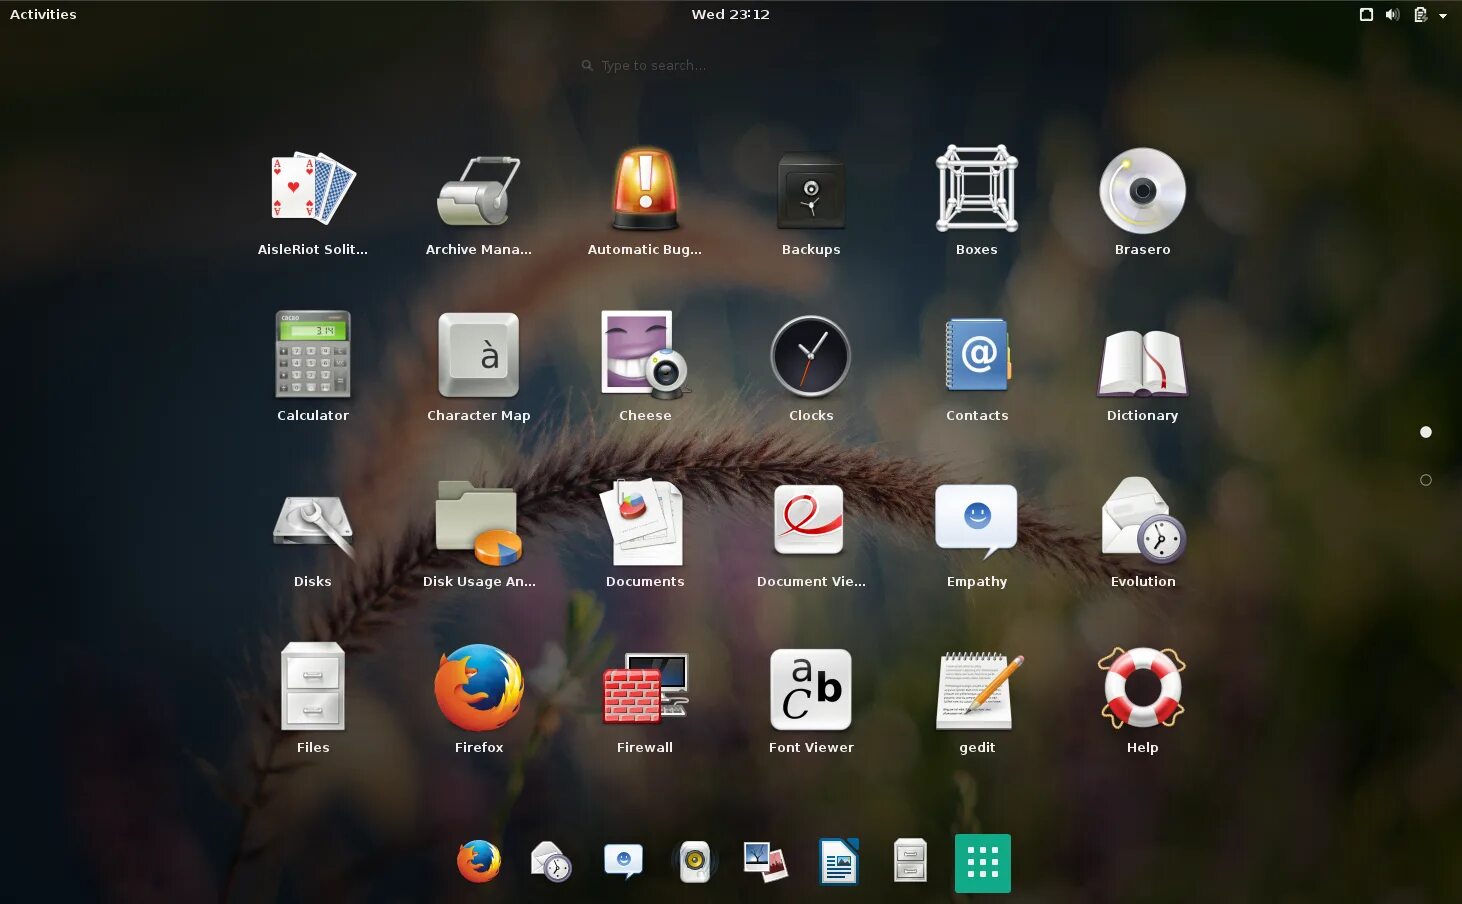
Task: Open the clock calendar menu
Action: point(731,14)
